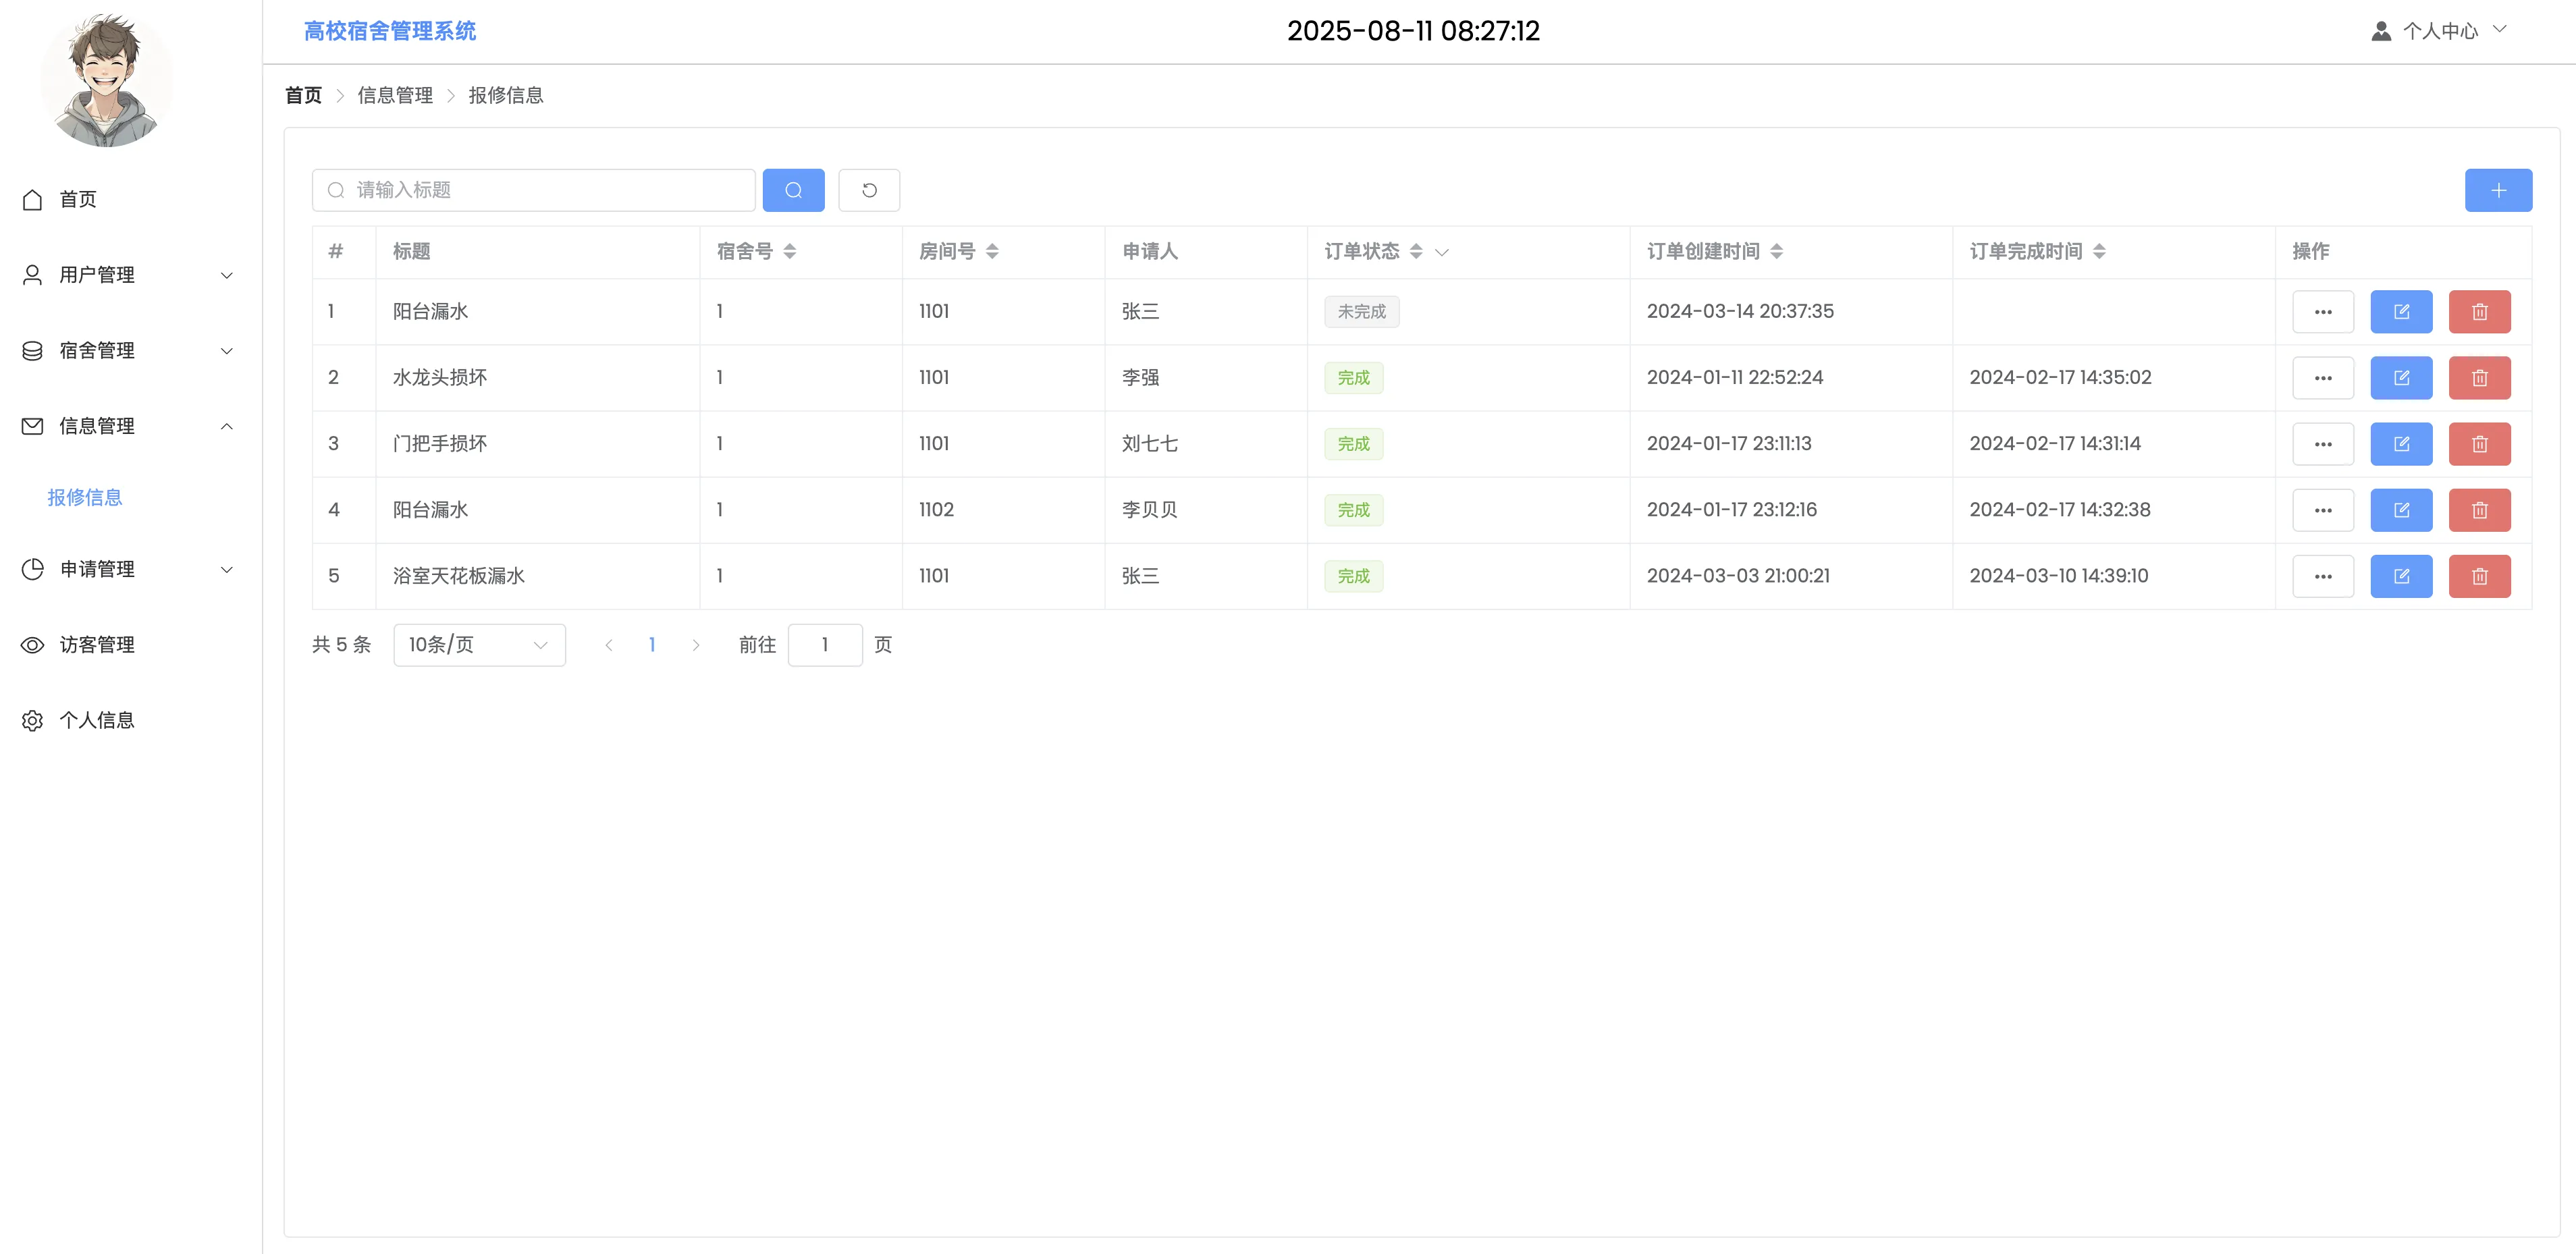
Task: Open more options for 浴室天花板漏水 row
Action: coord(2322,576)
